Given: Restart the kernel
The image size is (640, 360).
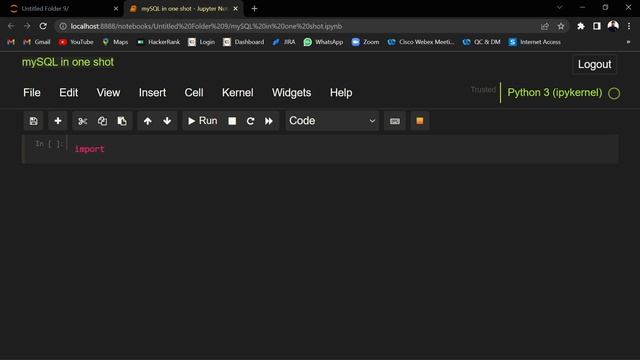Looking at the screenshot, I should point(250,121).
